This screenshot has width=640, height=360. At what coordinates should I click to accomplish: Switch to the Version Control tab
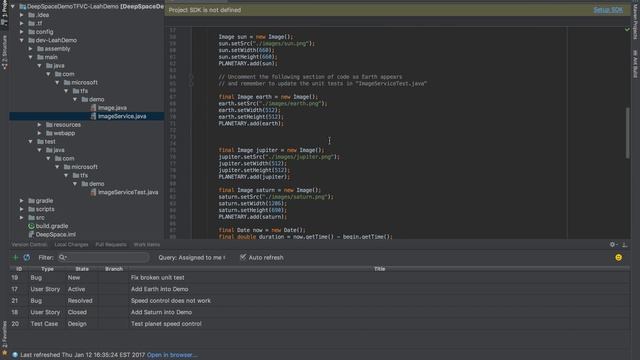(29, 244)
